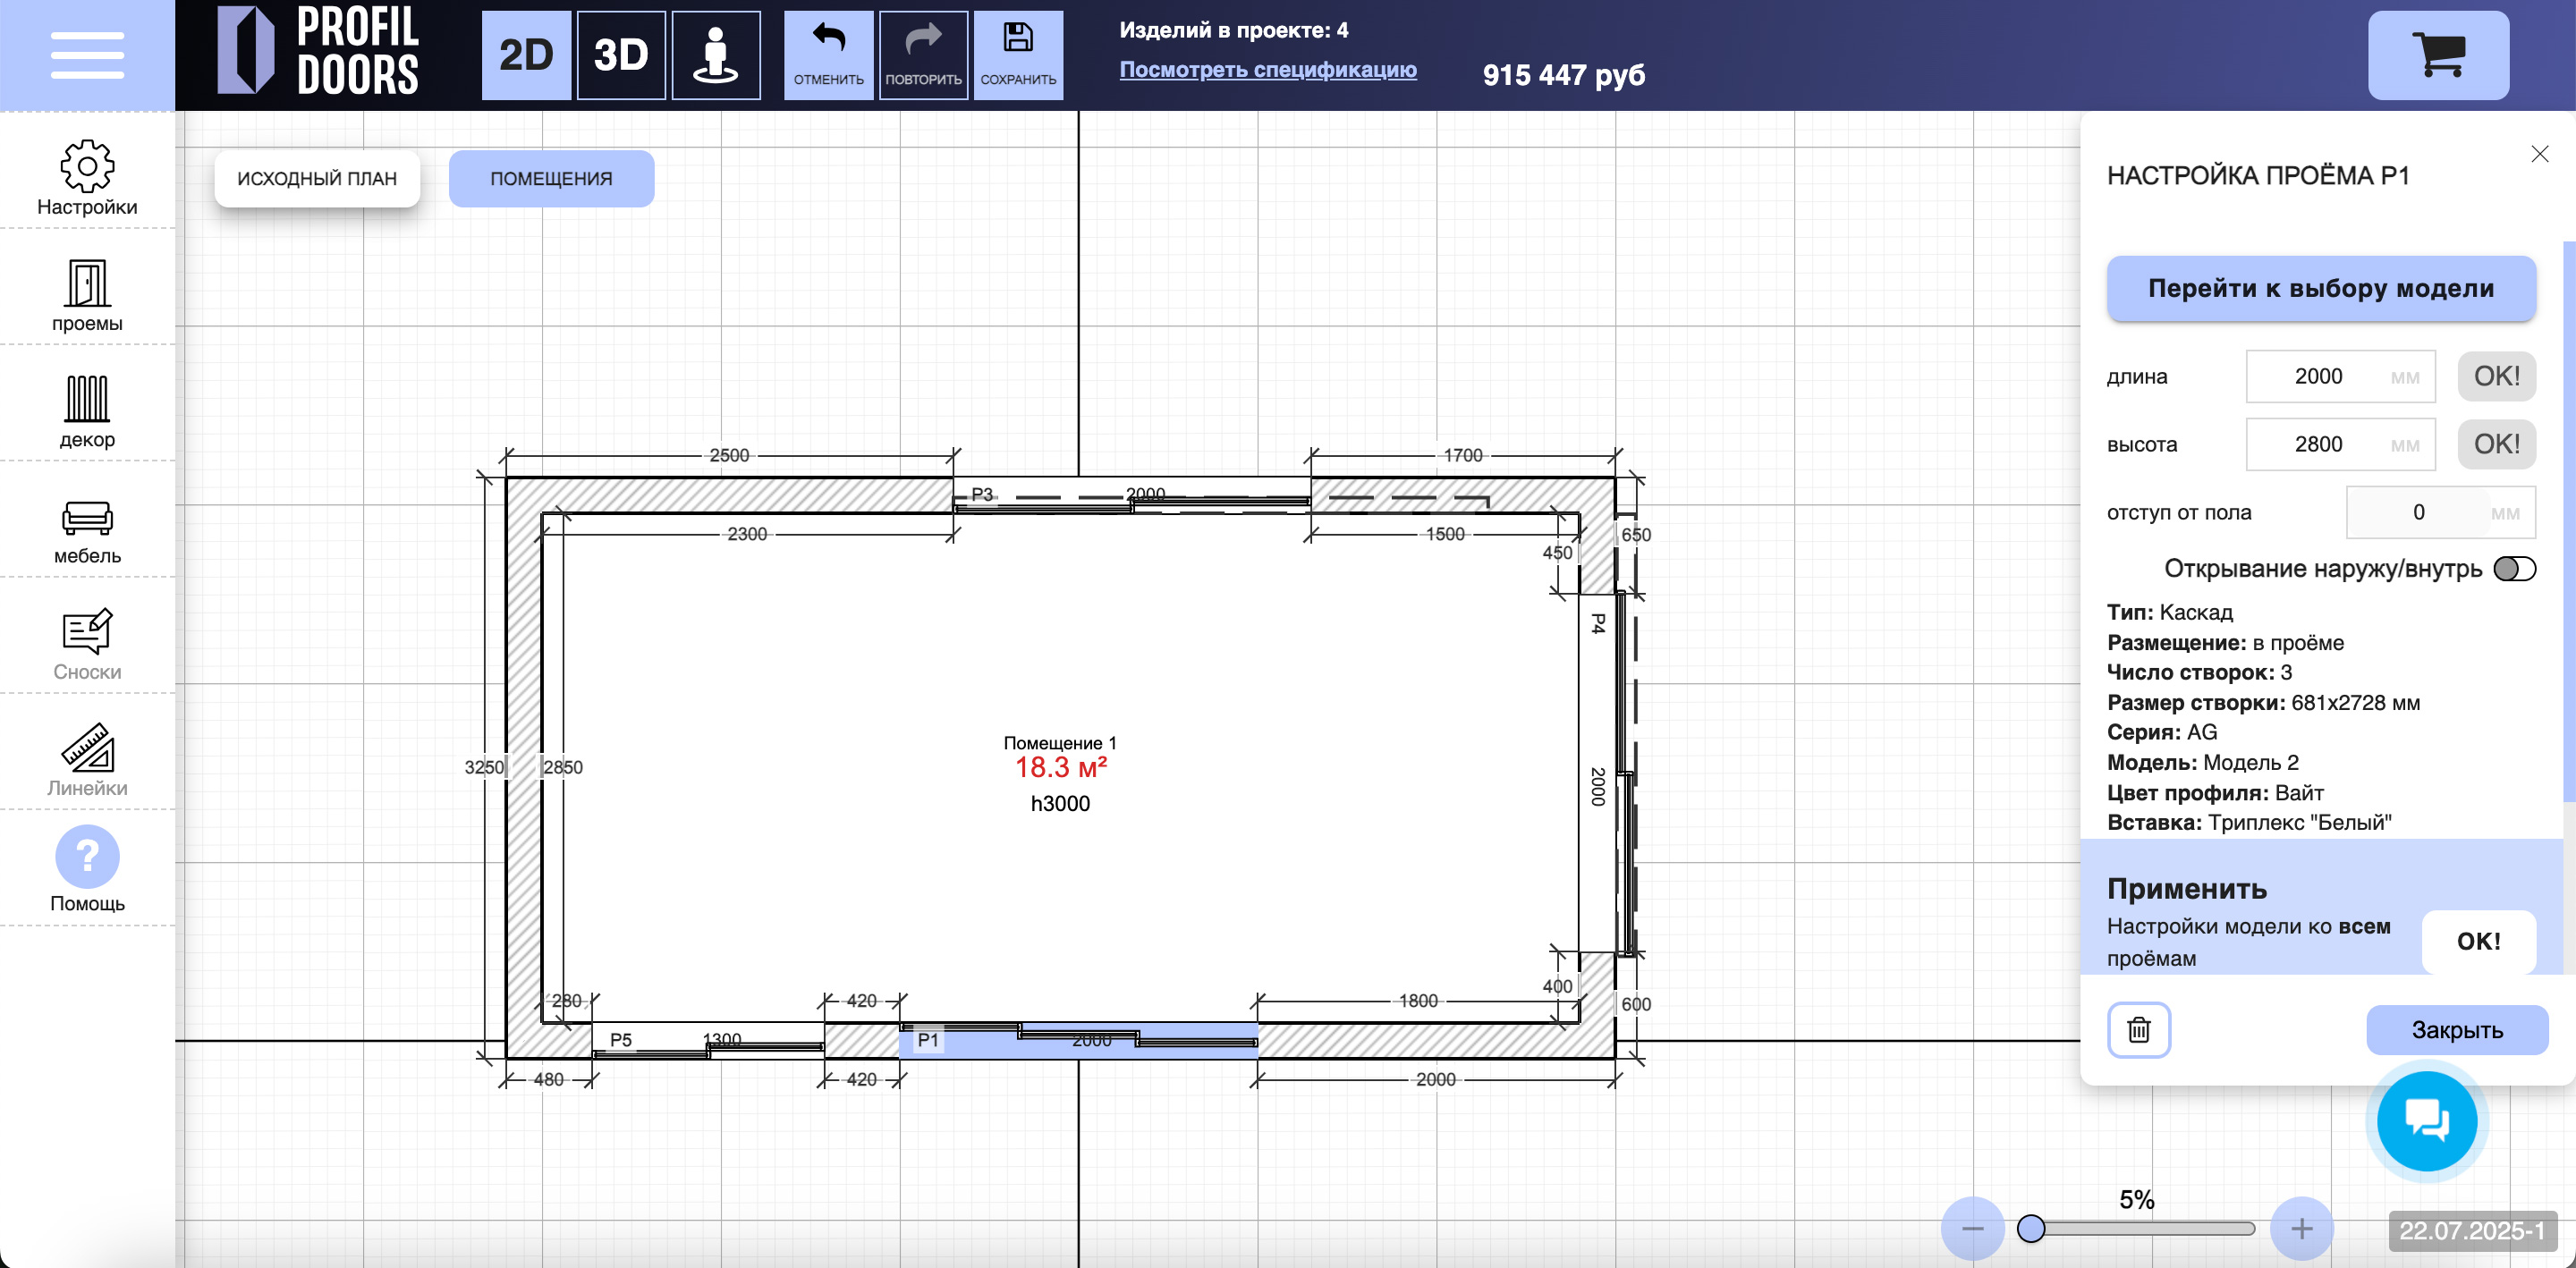
Task: Switch to 3D view mode
Action: pos(621,55)
